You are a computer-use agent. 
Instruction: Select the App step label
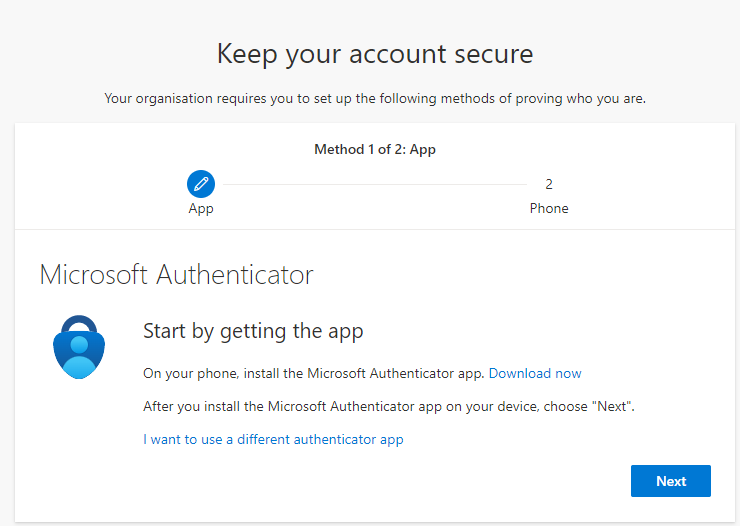[201, 209]
